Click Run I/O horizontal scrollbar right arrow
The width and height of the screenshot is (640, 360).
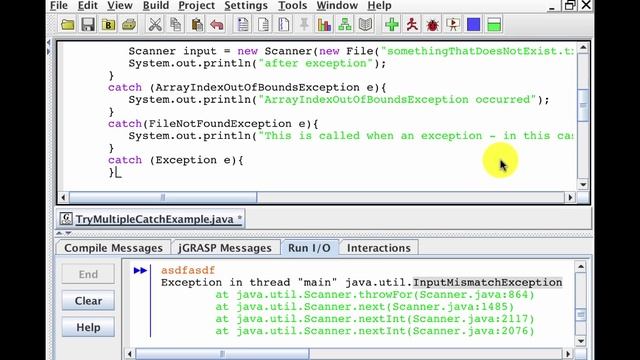(x=568, y=353)
